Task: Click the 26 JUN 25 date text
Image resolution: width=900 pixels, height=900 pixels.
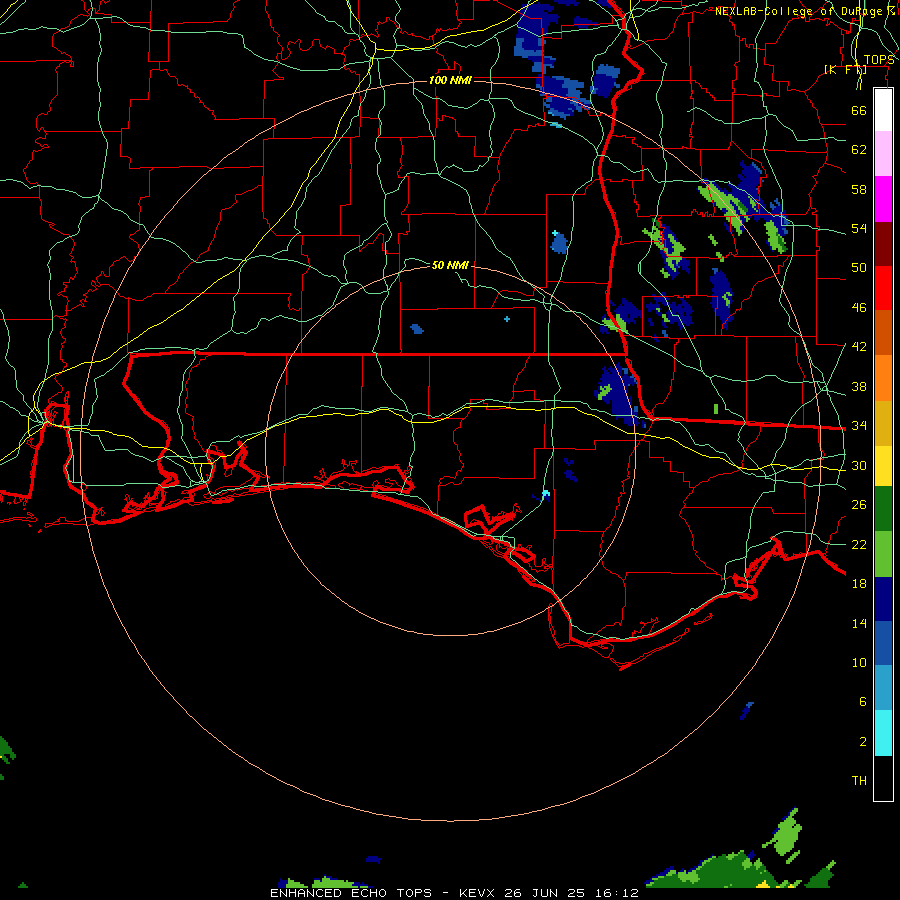Action: (544, 893)
